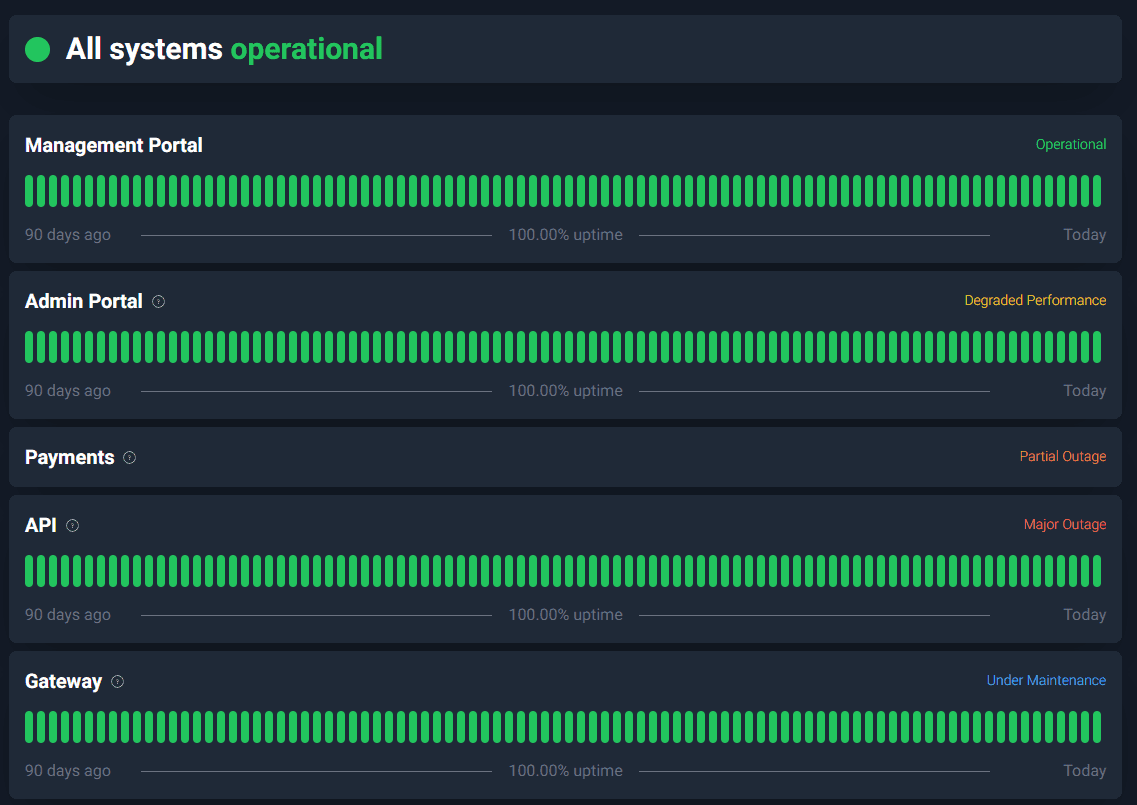1137x805 pixels.
Task: Click the info icon next to Gateway
Action: coord(118,681)
